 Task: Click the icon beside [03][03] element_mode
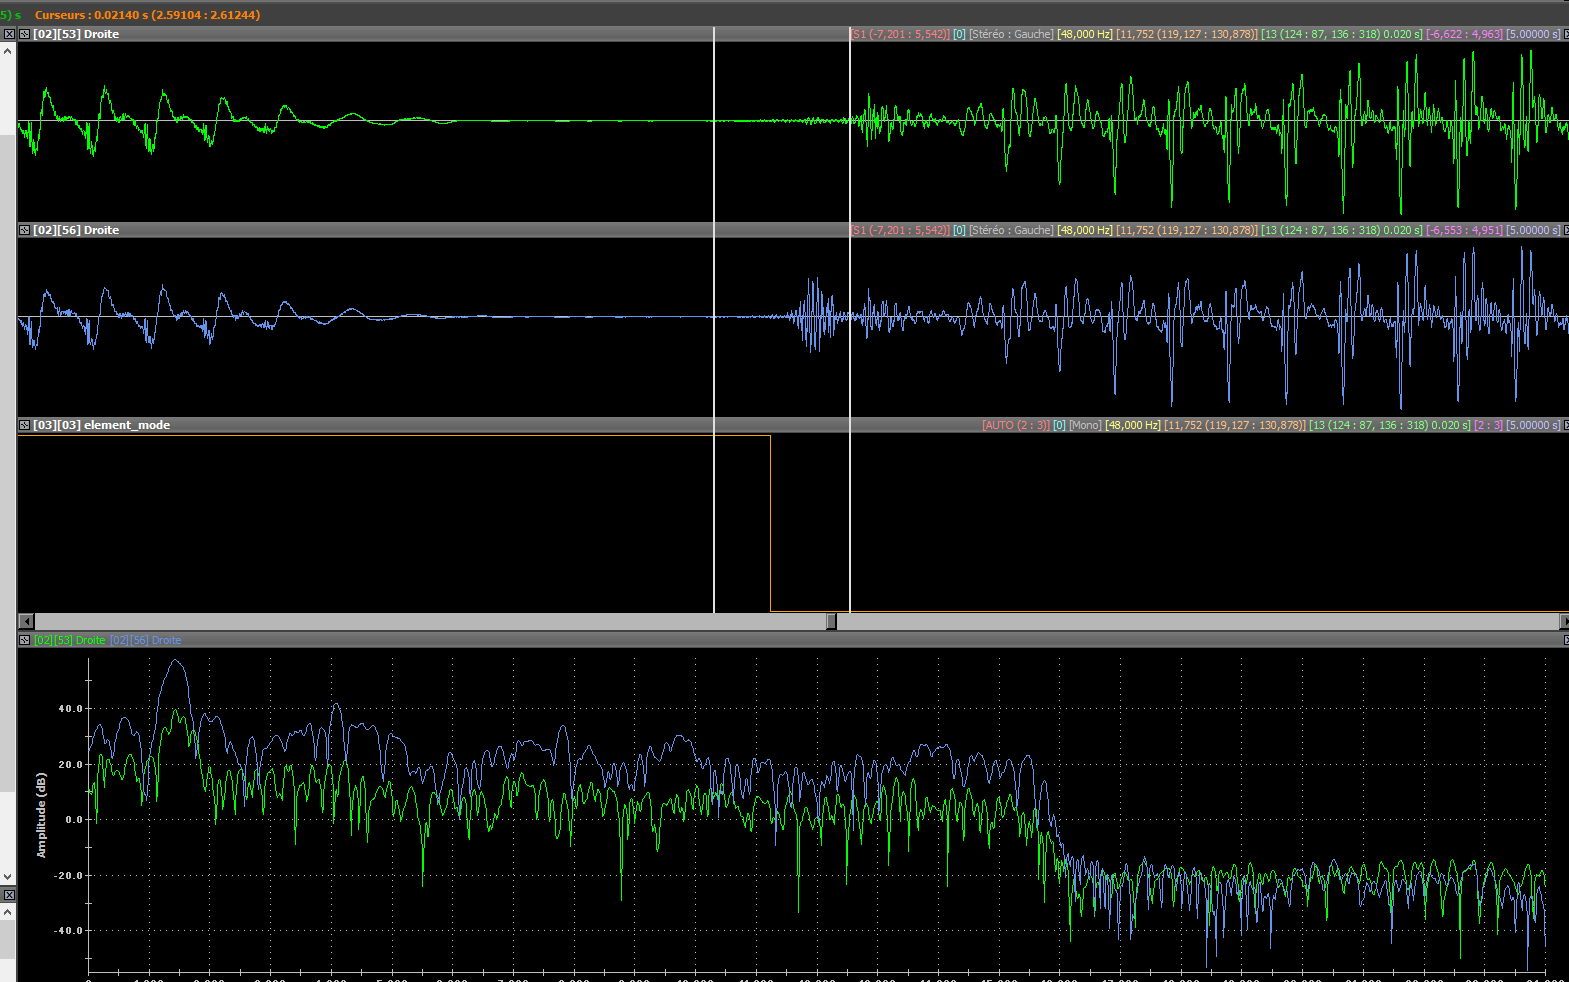[25, 425]
